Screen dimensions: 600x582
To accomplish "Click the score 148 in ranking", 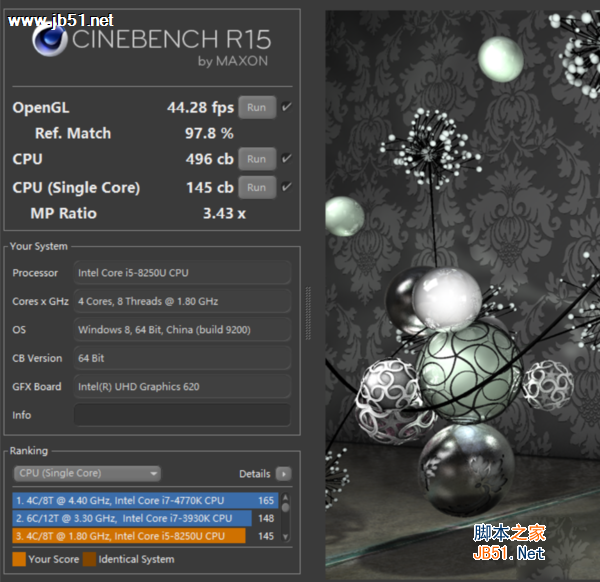I will [x=266, y=518].
